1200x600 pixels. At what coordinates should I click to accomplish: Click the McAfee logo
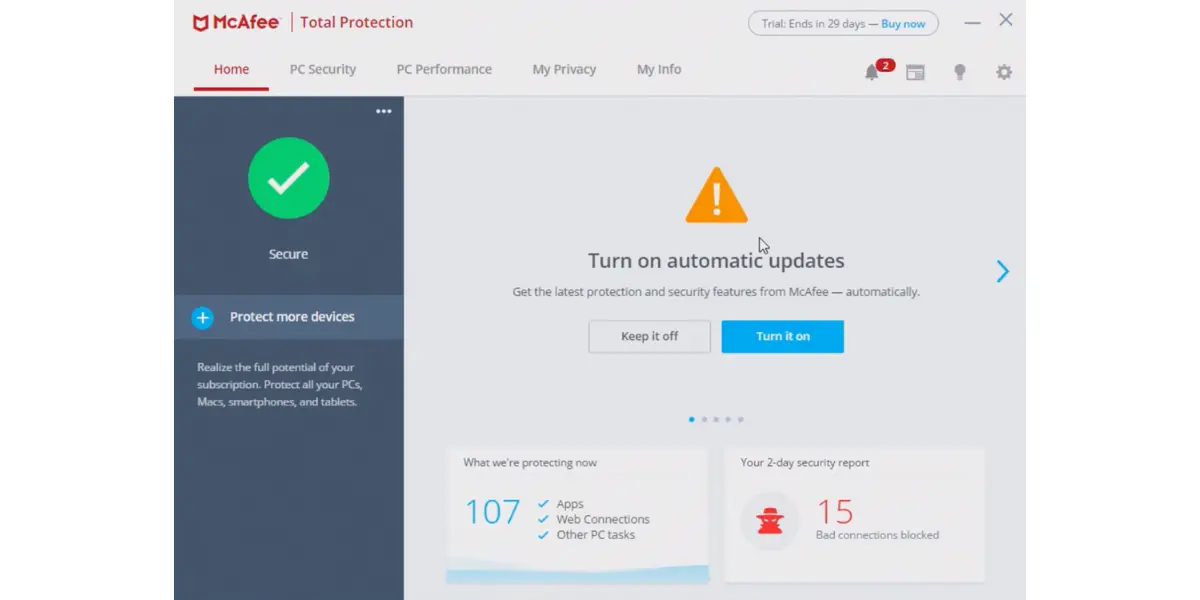[x=236, y=22]
